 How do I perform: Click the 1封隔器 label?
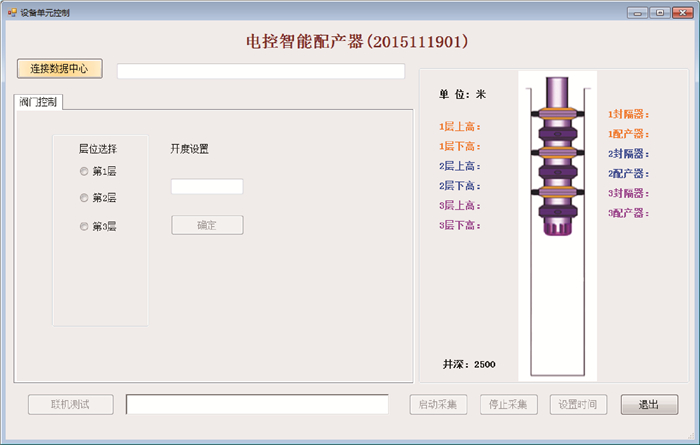[x=628, y=115]
